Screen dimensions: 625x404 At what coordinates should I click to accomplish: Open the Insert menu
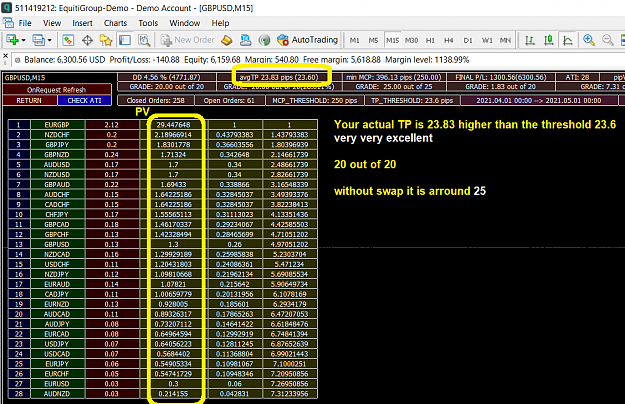[x=82, y=23]
